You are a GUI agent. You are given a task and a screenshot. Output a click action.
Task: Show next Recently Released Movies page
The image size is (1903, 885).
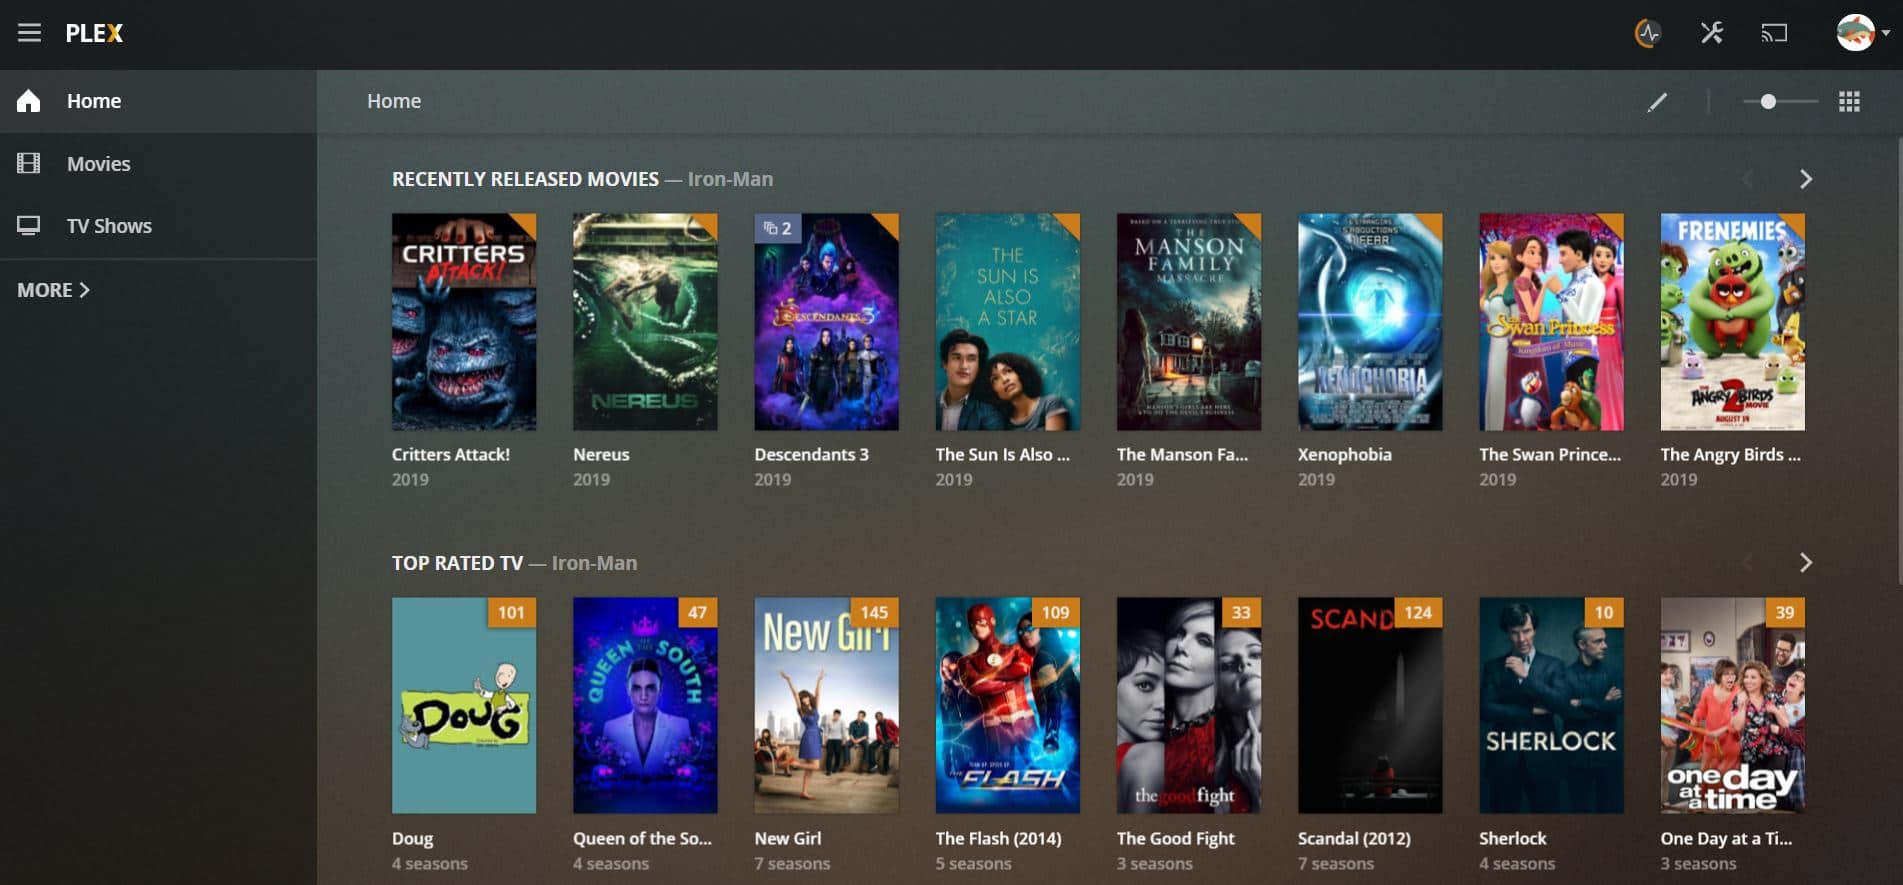point(1805,179)
